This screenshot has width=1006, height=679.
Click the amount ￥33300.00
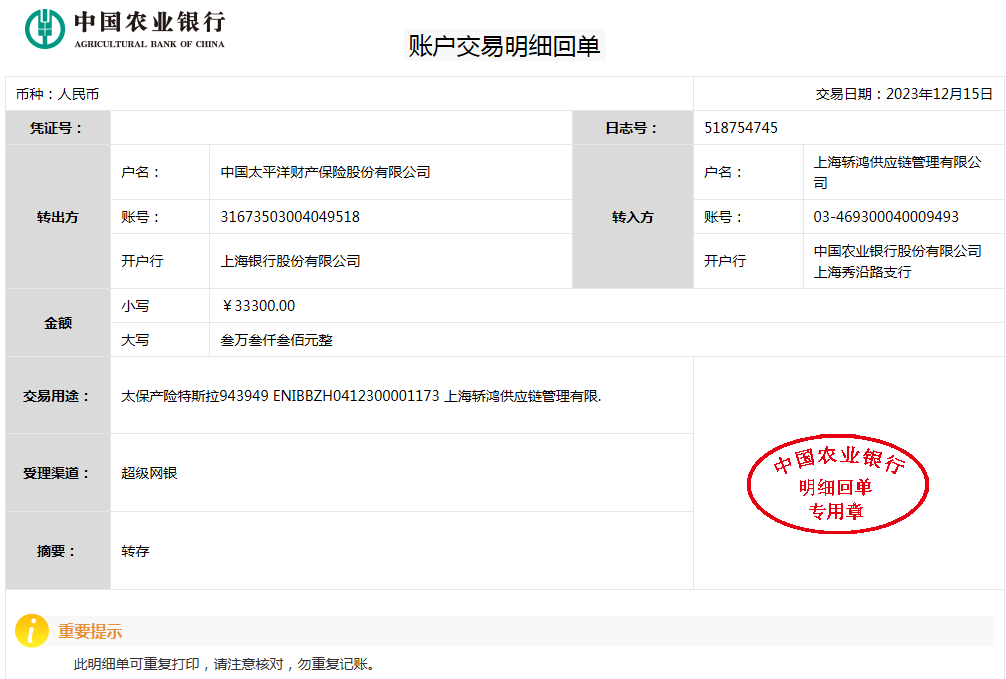point(259,306)
